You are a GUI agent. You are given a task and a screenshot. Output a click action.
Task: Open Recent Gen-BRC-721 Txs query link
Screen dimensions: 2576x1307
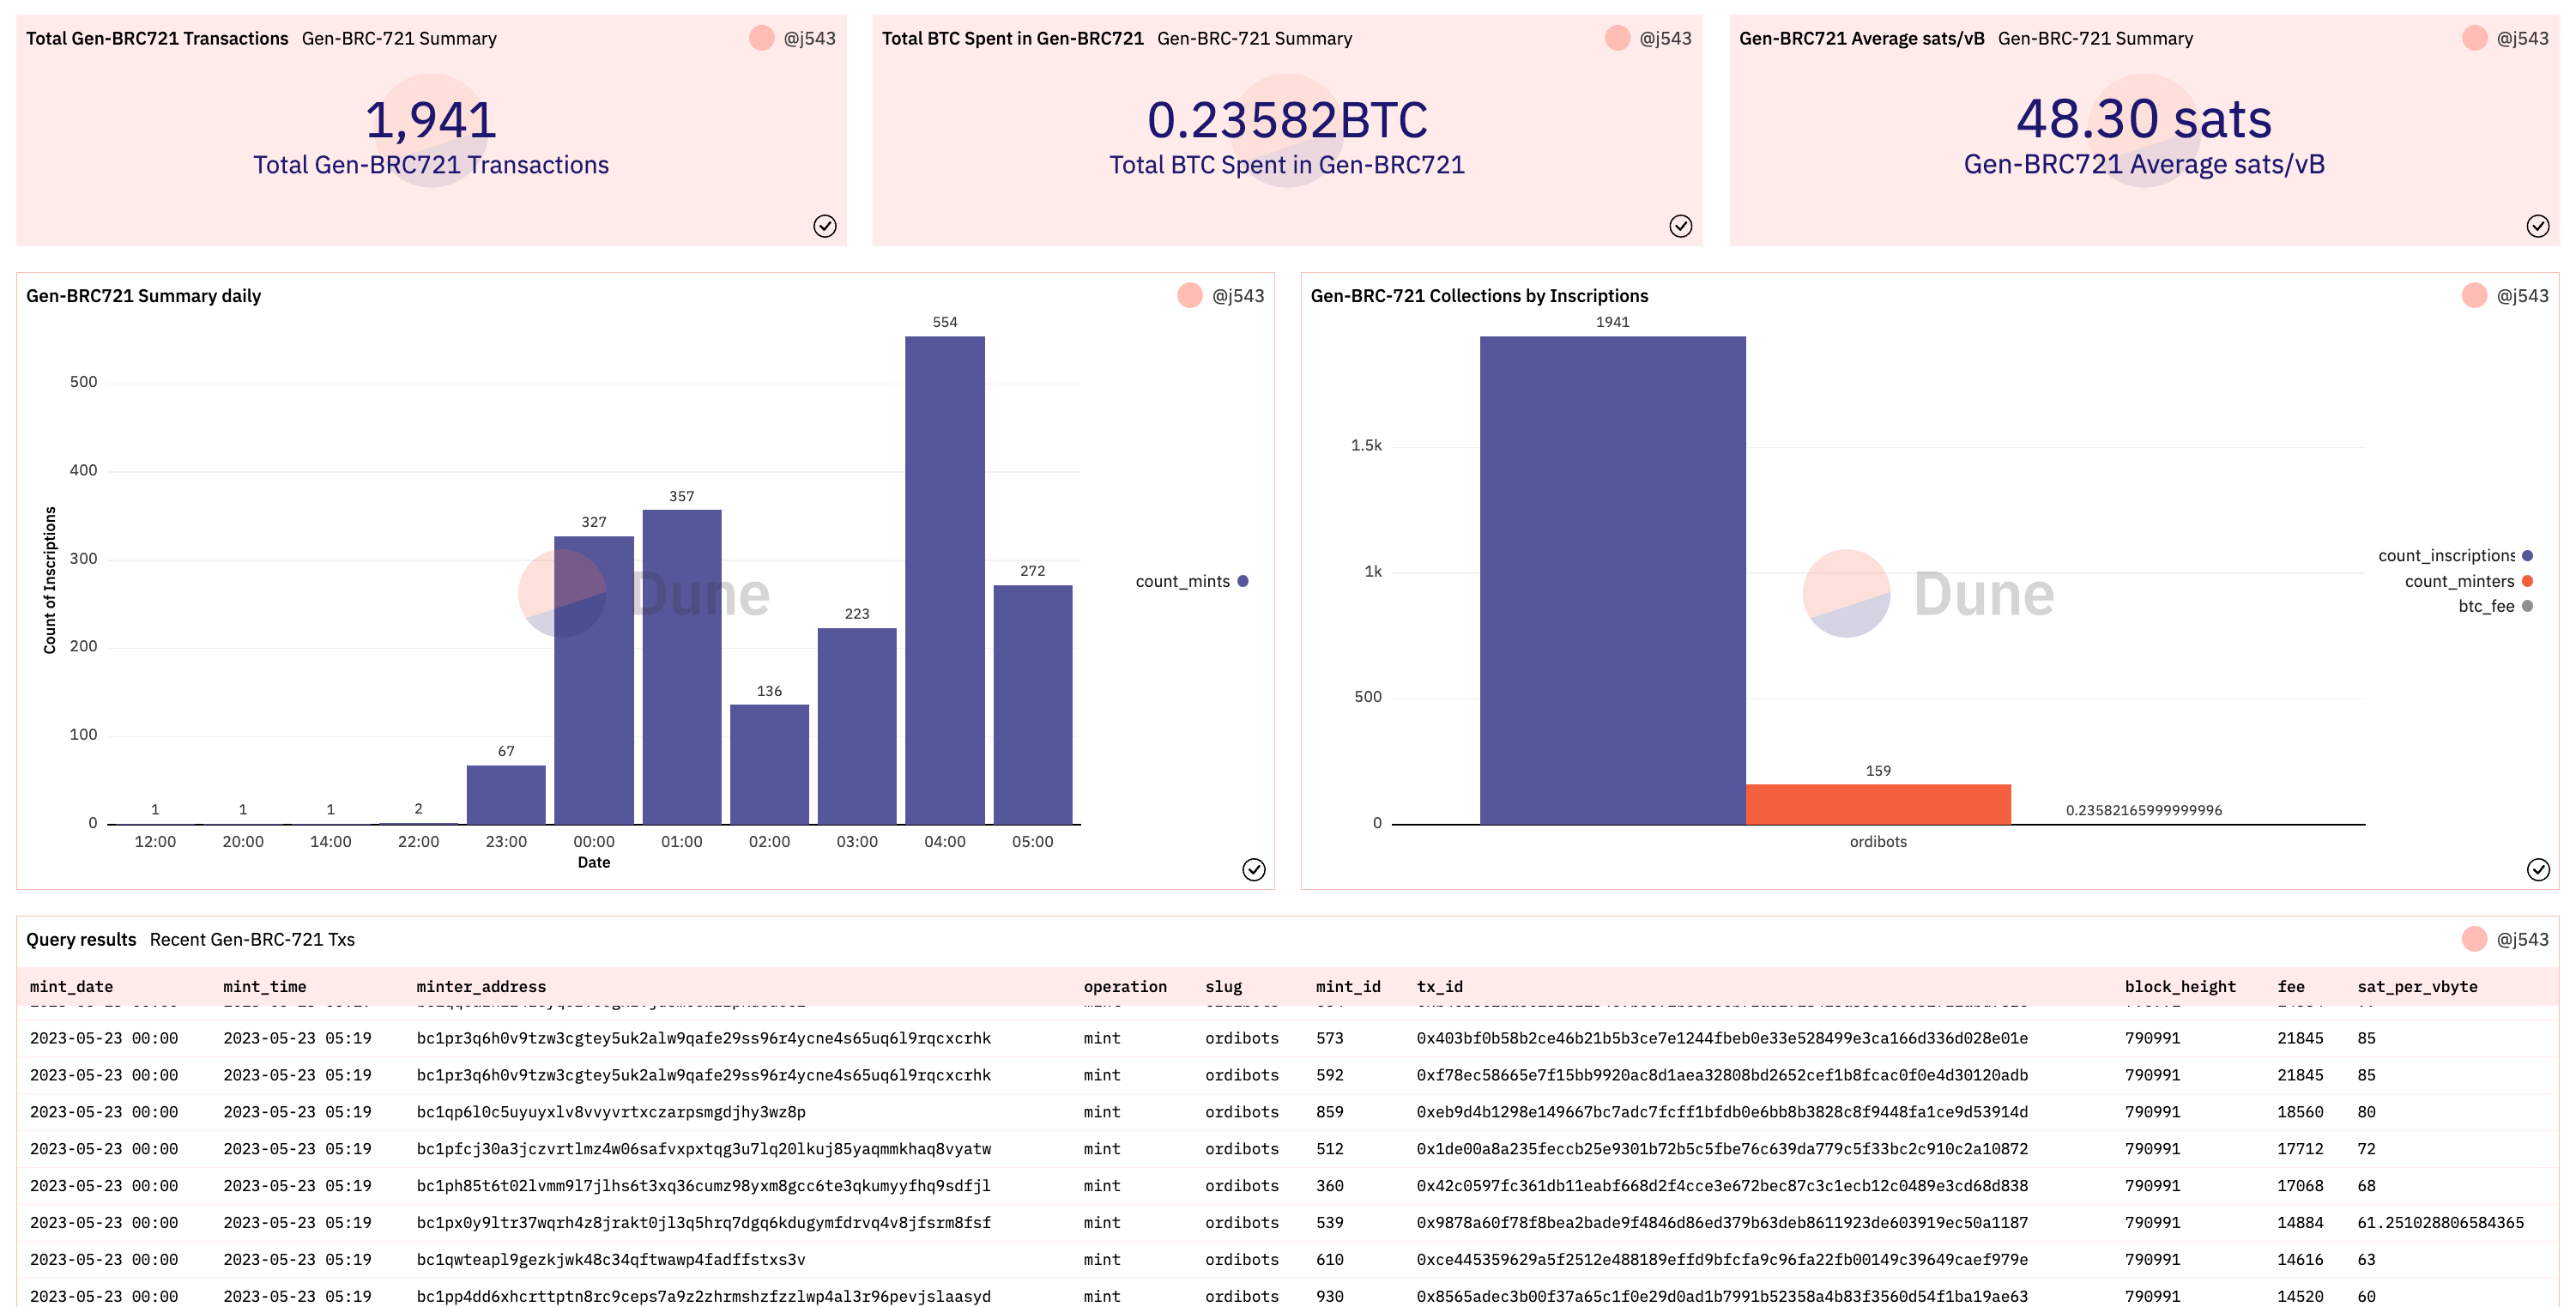point(252,939)
